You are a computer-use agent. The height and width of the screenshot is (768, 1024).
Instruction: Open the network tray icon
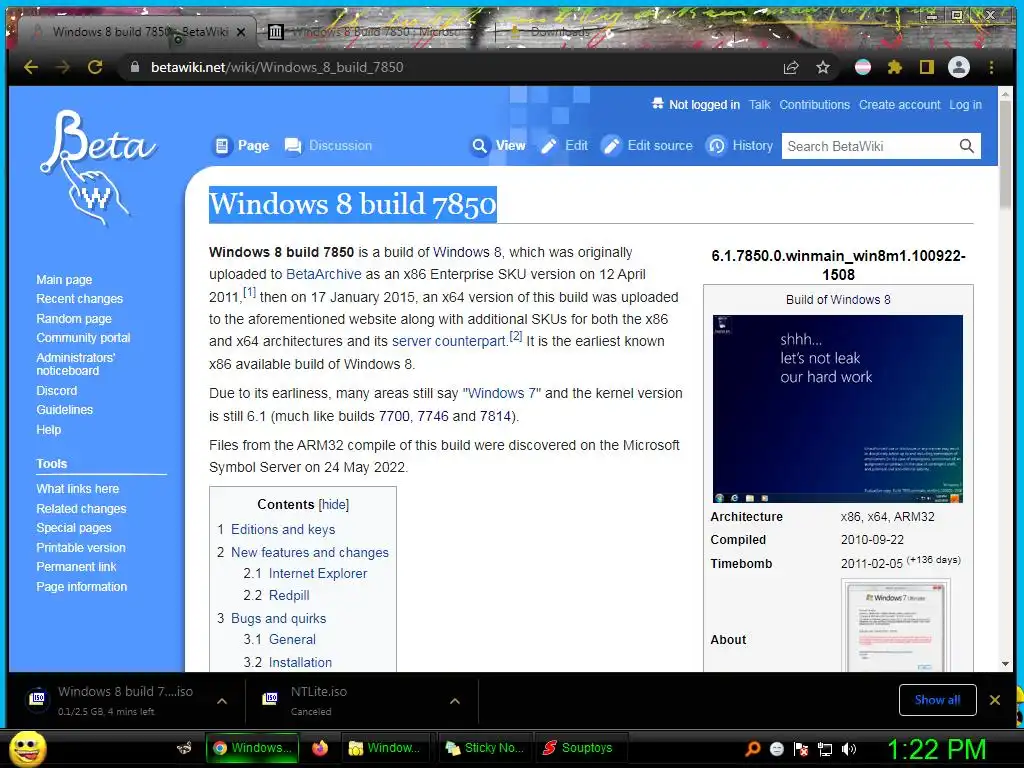[825, 749]
